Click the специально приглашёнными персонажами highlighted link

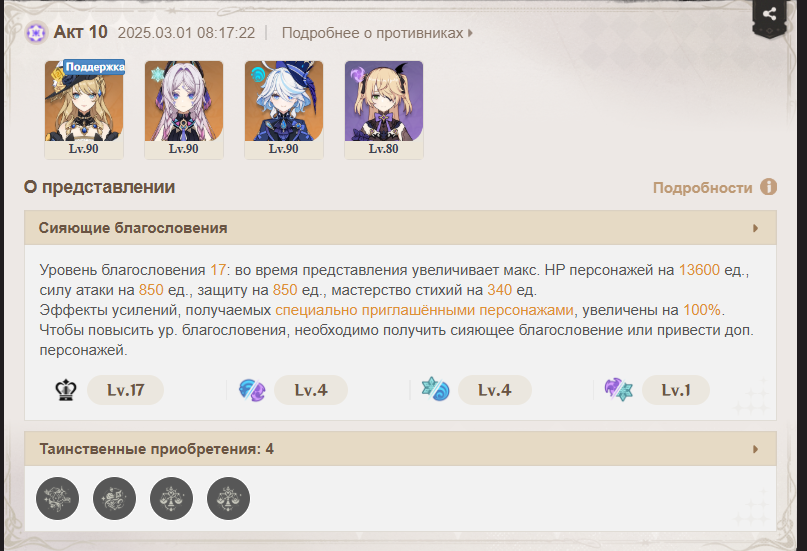(424, 310)
